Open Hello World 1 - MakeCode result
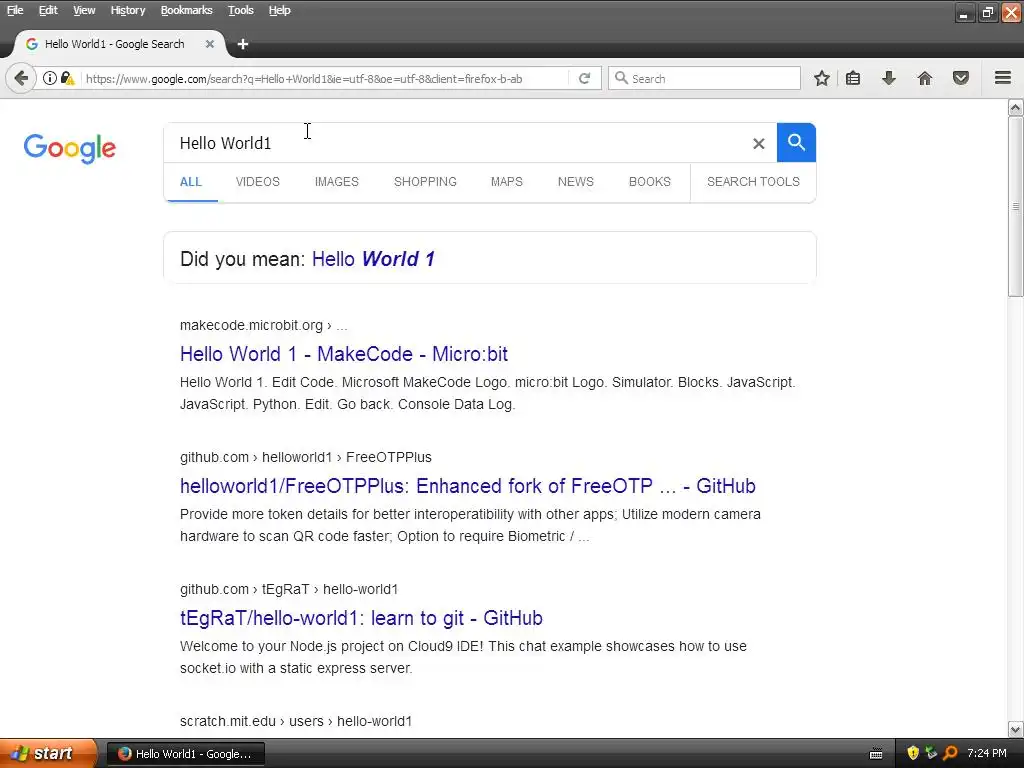Screen dimensions: 1024x768 point(344,354)
